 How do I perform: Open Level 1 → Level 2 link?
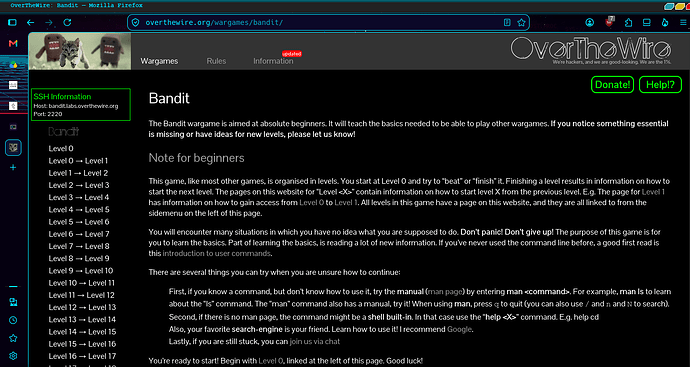[x=78, y=173]
